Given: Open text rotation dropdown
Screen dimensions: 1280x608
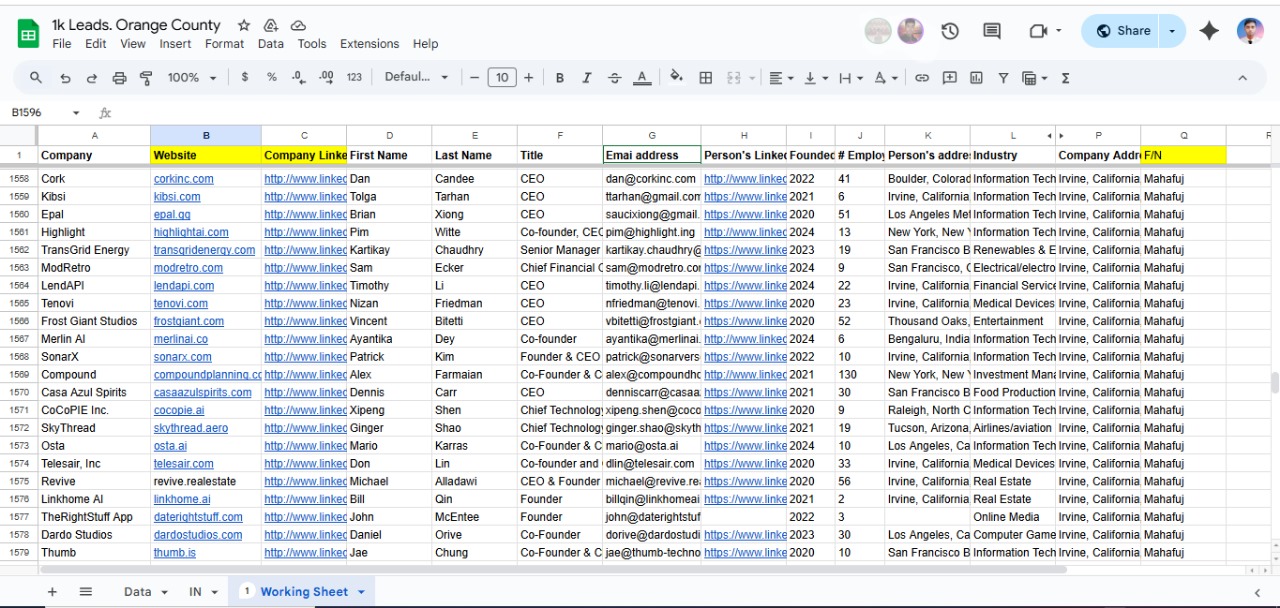Looking at the screenshot, I should click(885, 77).
